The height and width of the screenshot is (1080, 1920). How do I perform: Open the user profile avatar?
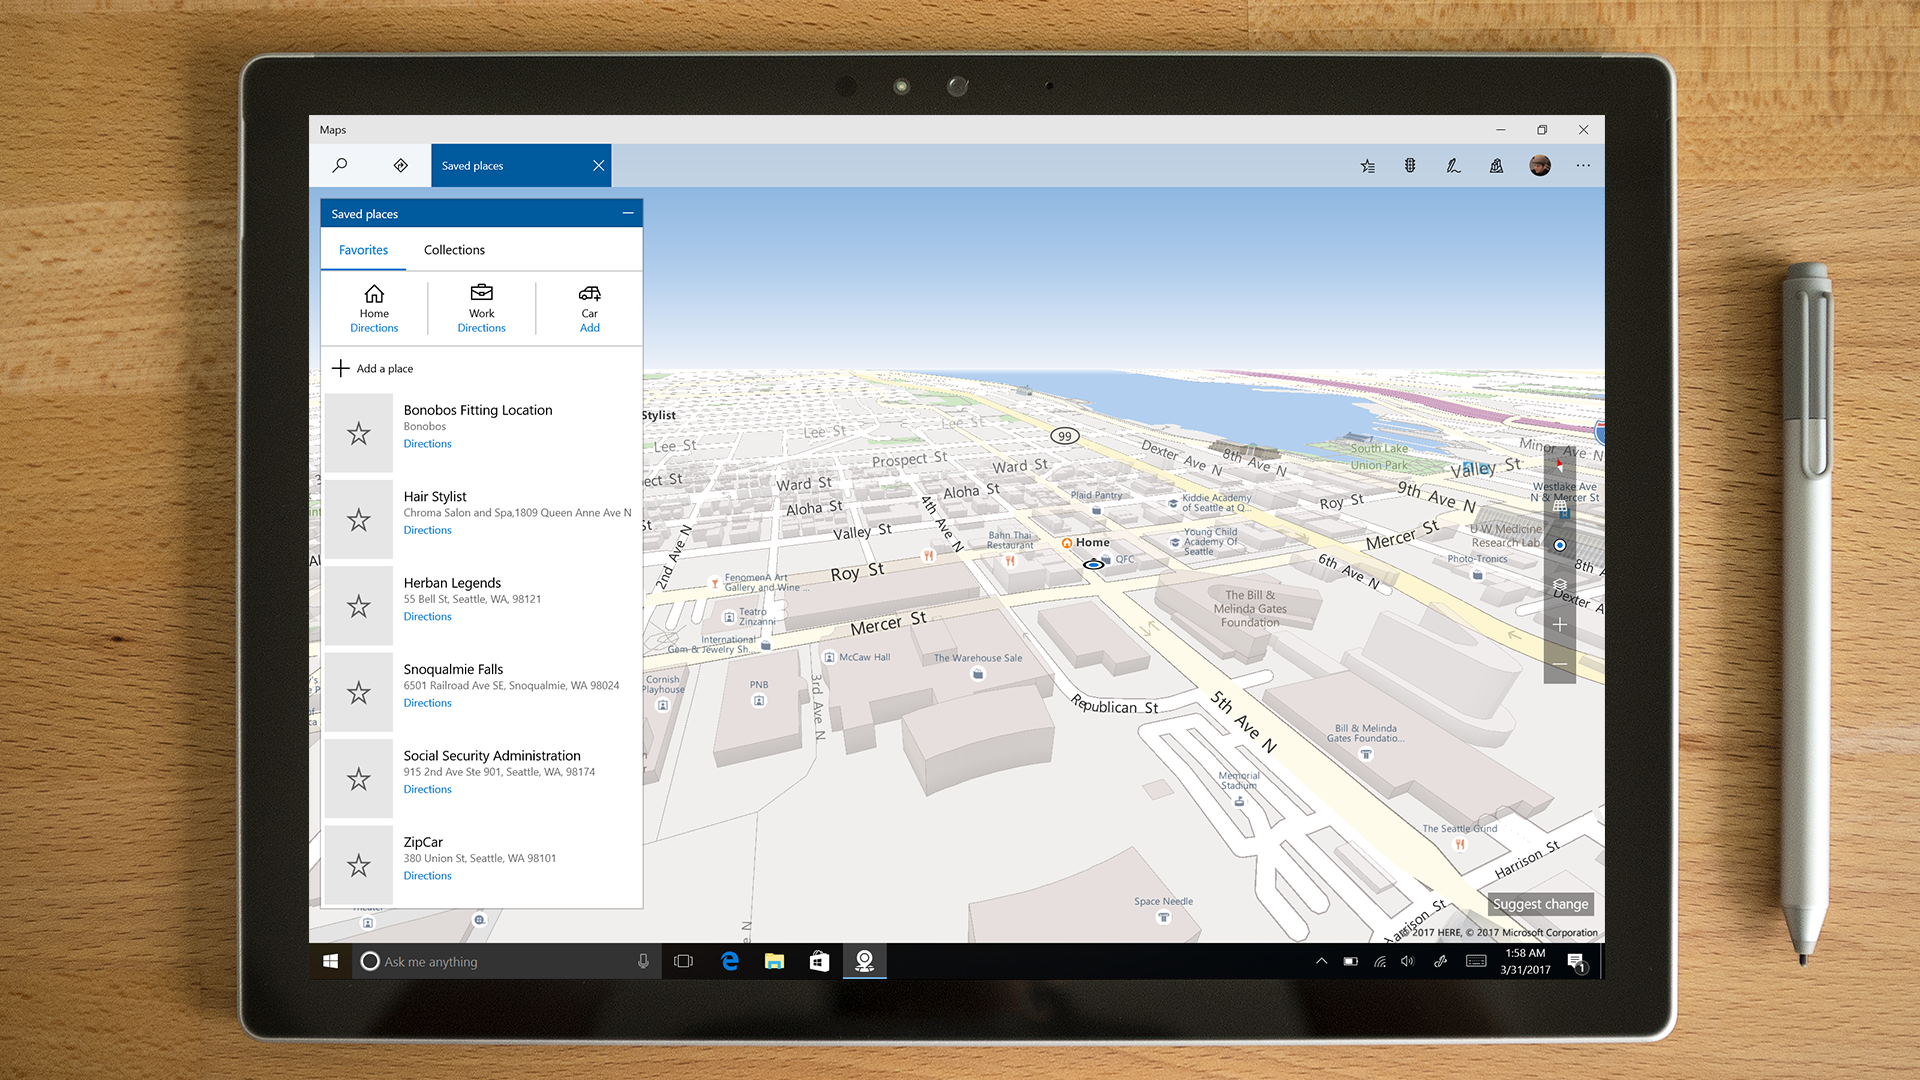1540,166
